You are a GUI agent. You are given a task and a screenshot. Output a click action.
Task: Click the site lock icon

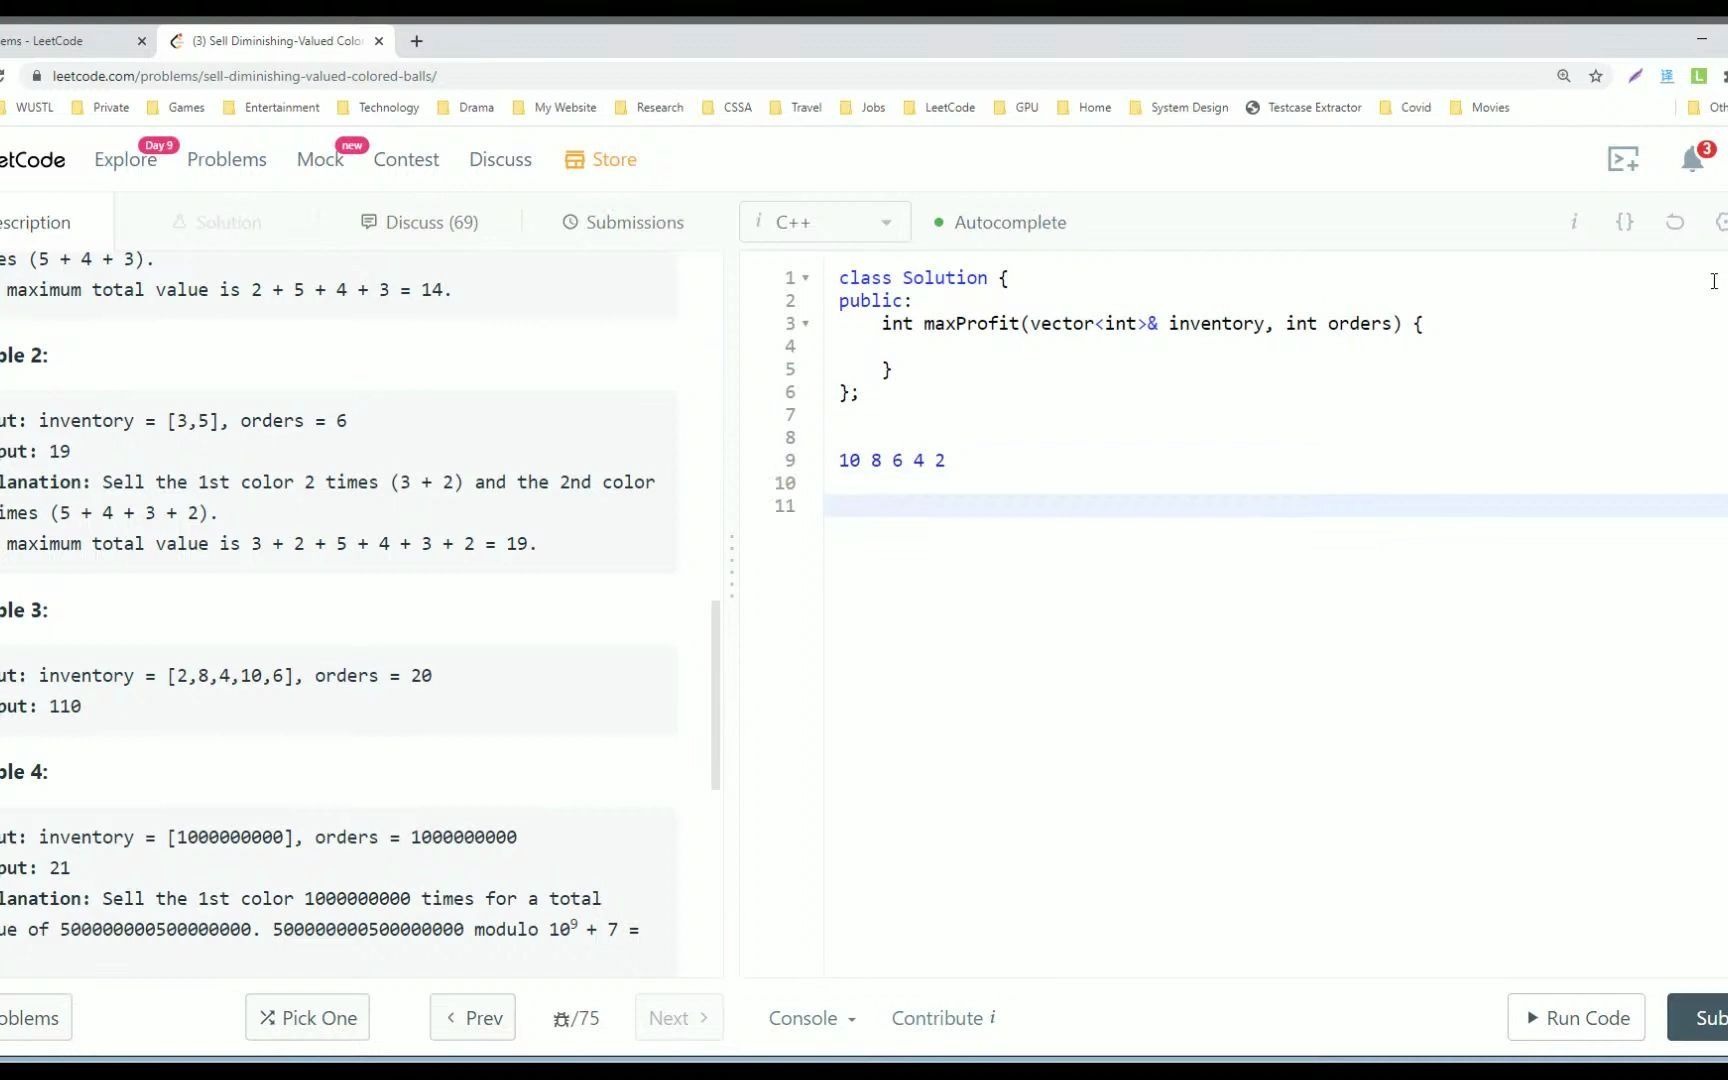(x=37, y=76)
